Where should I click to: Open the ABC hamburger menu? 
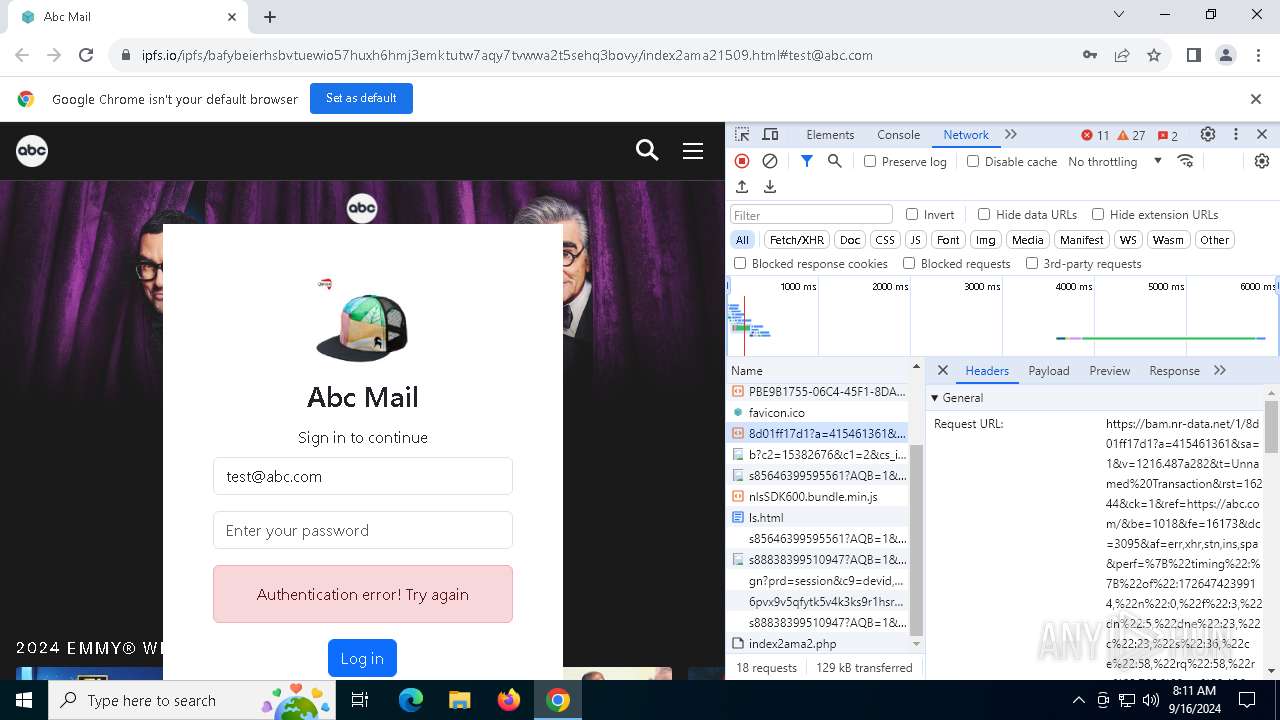693,150
